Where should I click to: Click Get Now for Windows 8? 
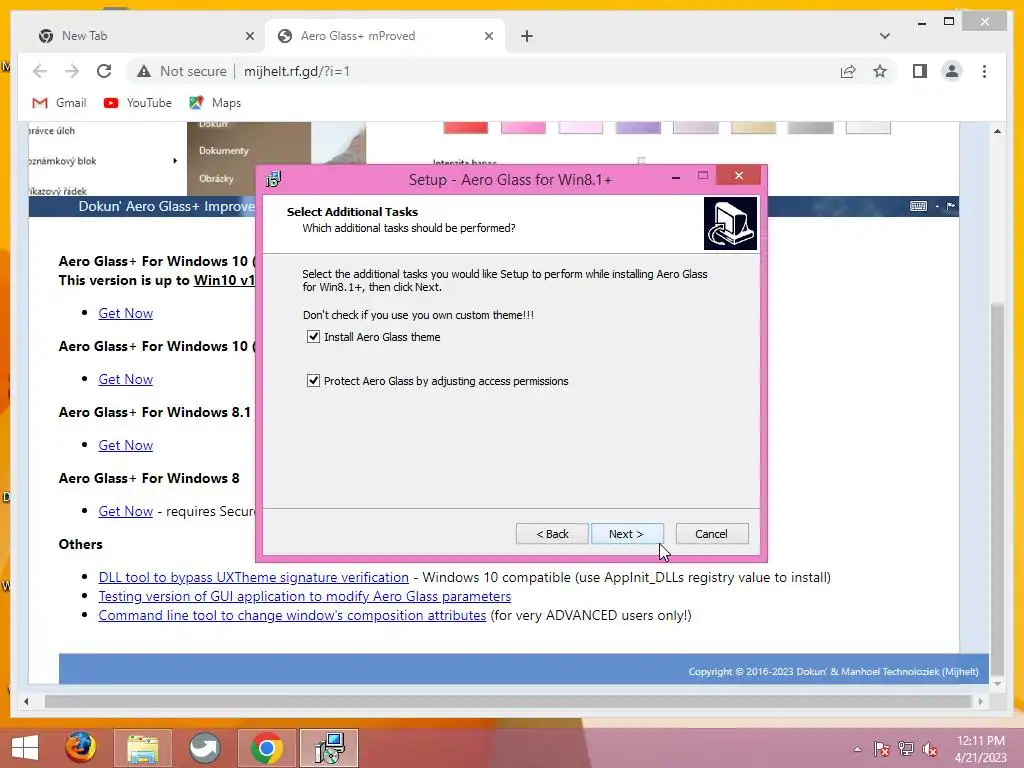click(x=125, y=511)
